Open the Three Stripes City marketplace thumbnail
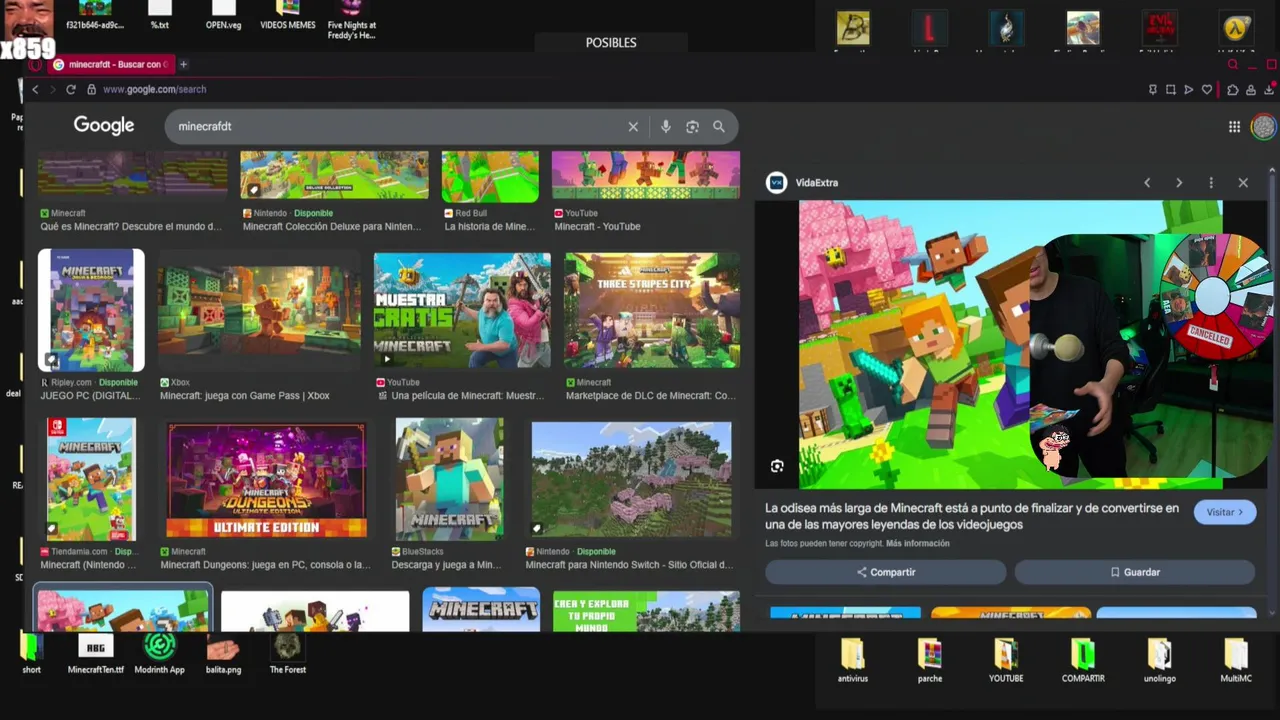 (652, 310)
